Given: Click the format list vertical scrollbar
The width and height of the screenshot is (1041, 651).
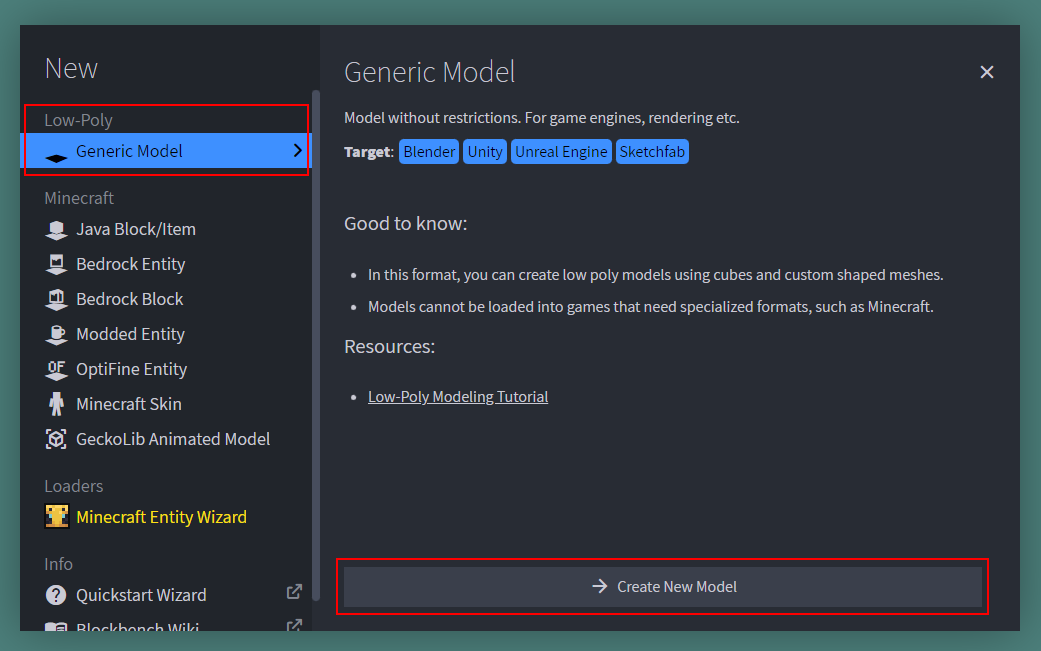Looking at the screenshot, I should tap(316, 345).
